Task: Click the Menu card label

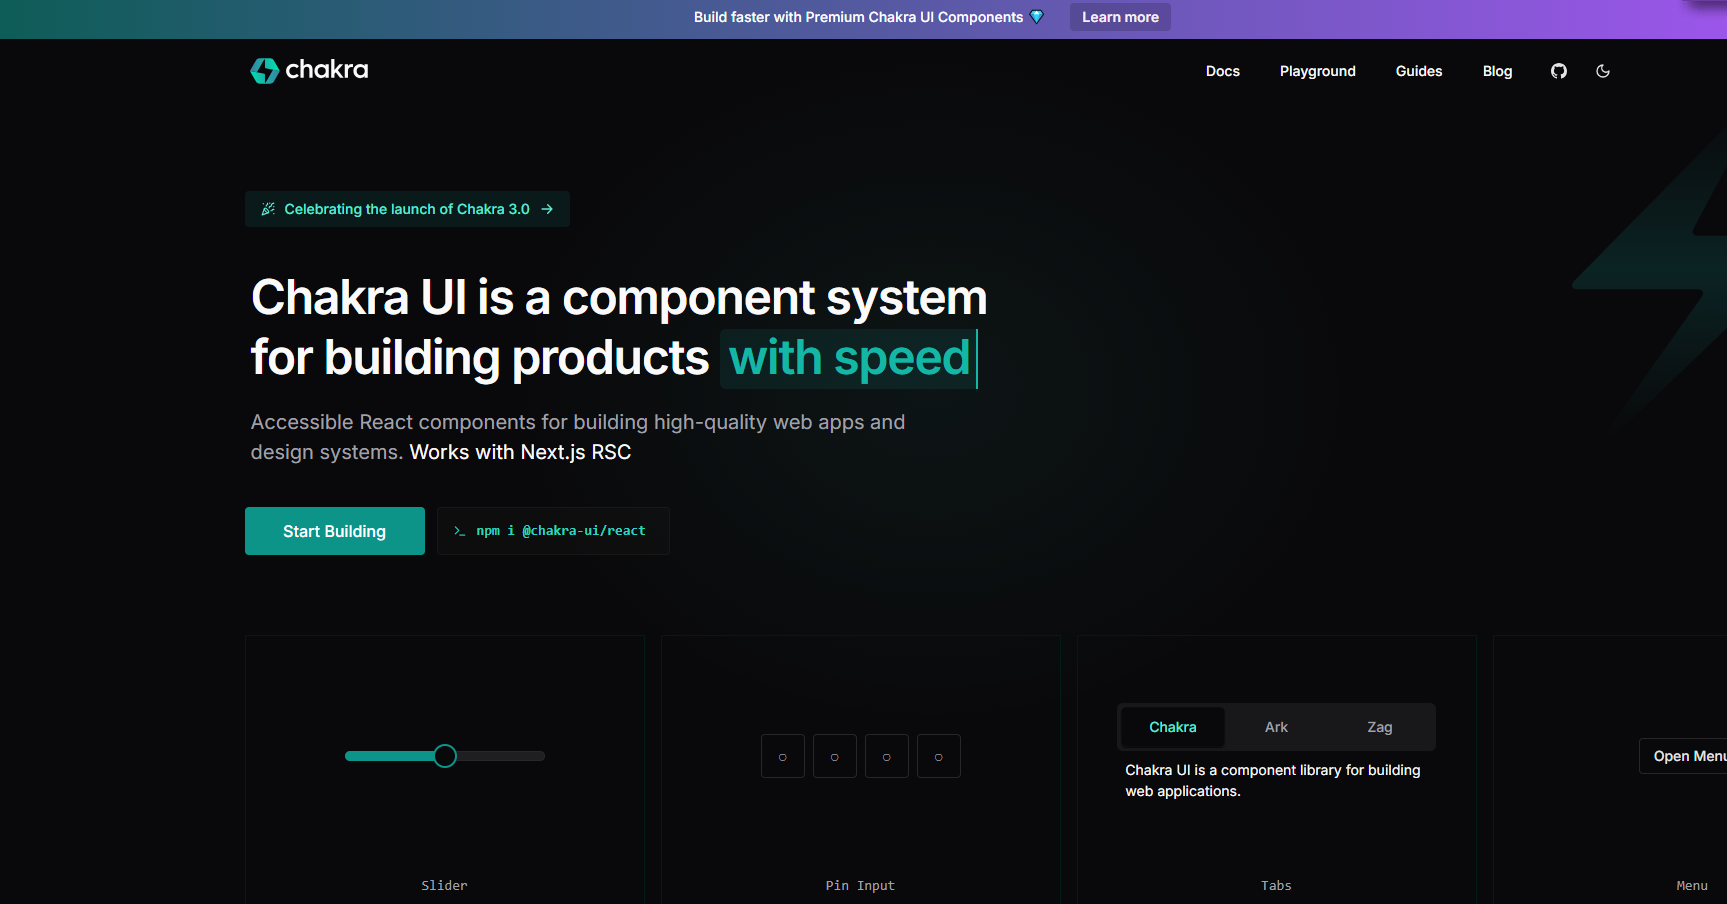Action: (x=1692, y=885)
